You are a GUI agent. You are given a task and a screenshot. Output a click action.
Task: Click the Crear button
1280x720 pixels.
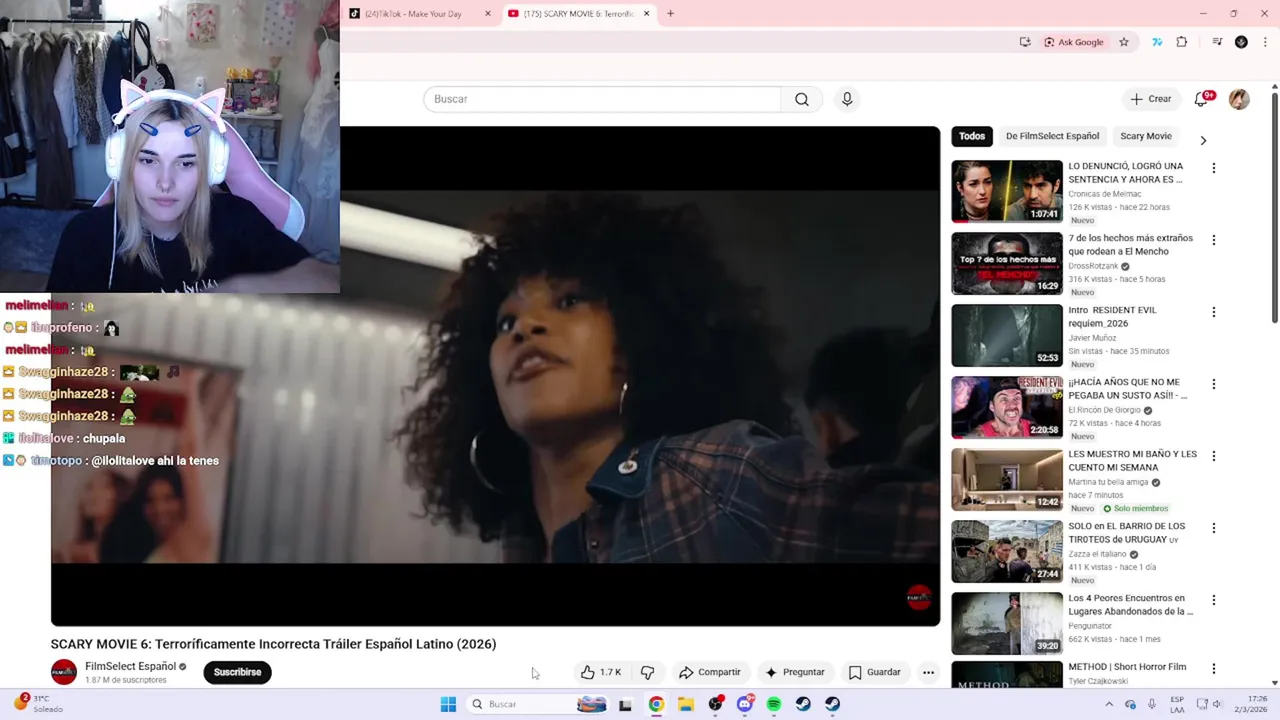1151,99
